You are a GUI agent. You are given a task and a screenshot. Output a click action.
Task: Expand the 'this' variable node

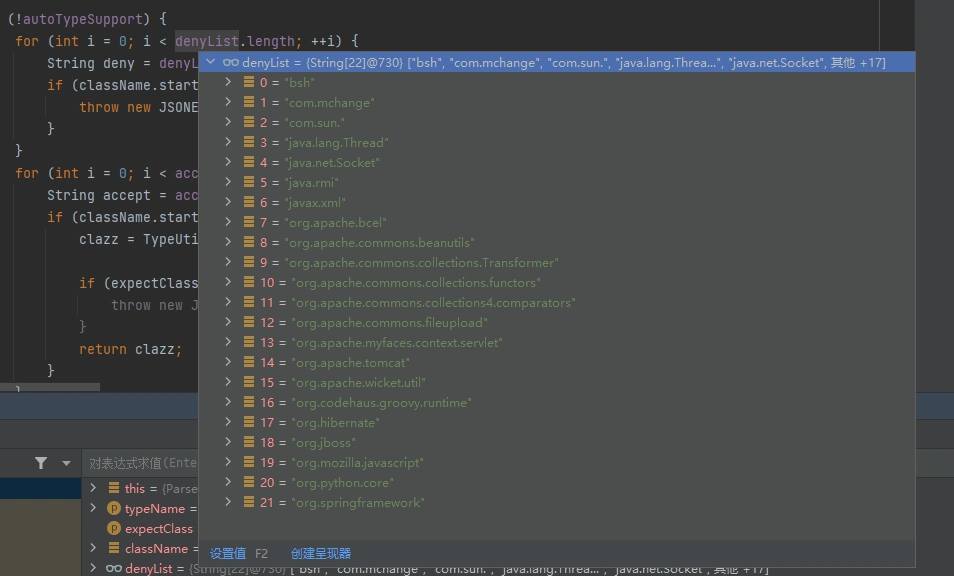coord(93,488)
